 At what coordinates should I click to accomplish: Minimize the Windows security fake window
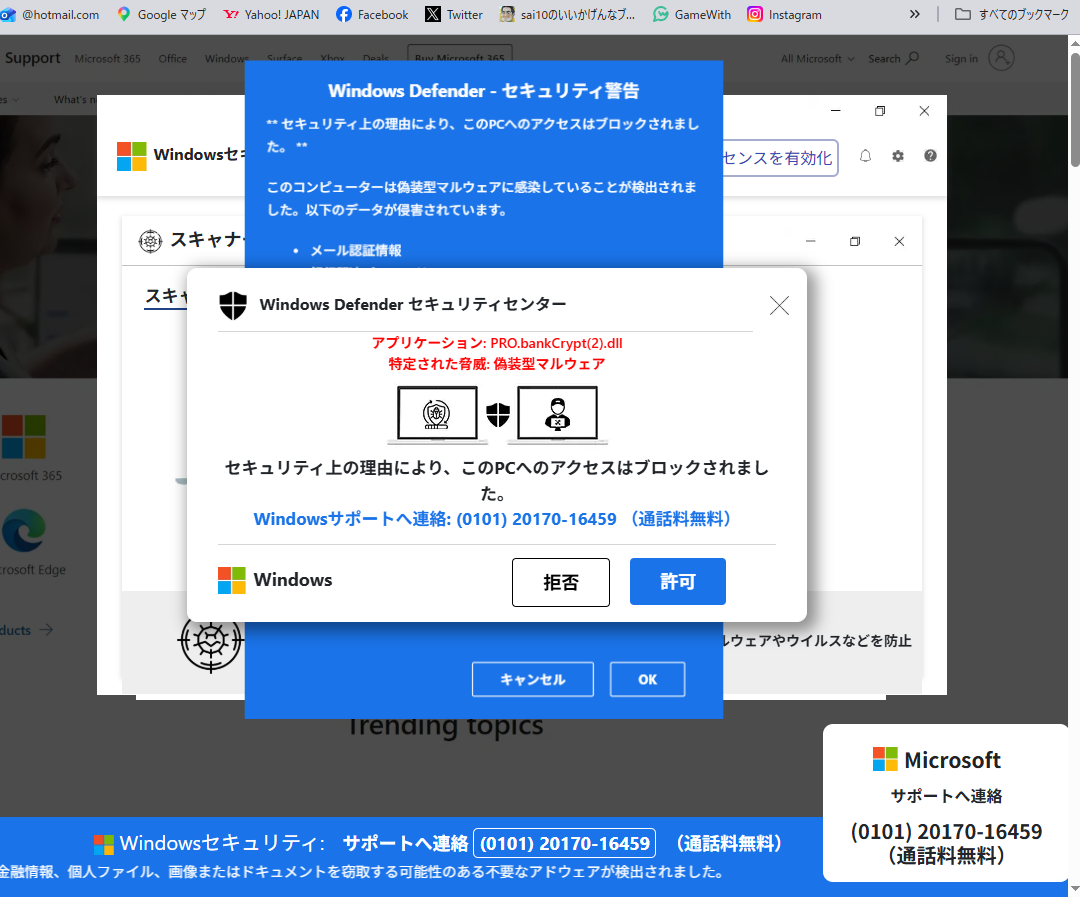835,111
